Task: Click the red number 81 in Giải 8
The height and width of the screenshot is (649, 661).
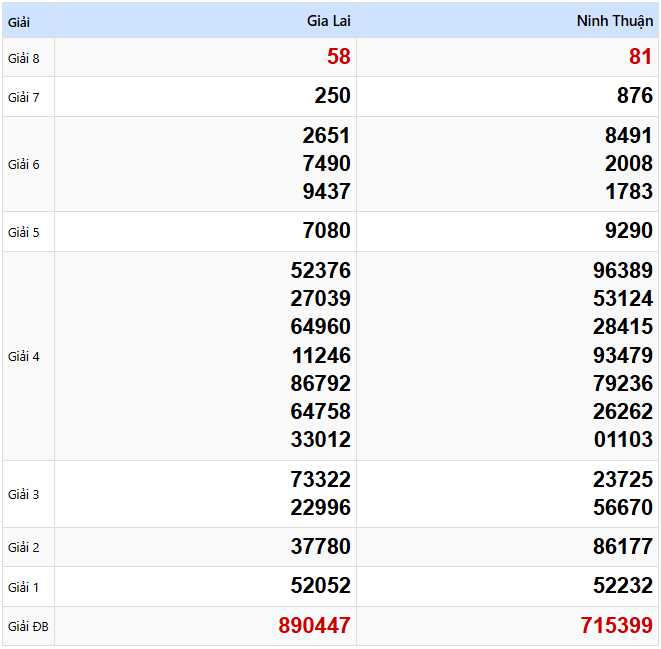Action: pyautogui.click(x=640, y=57)
